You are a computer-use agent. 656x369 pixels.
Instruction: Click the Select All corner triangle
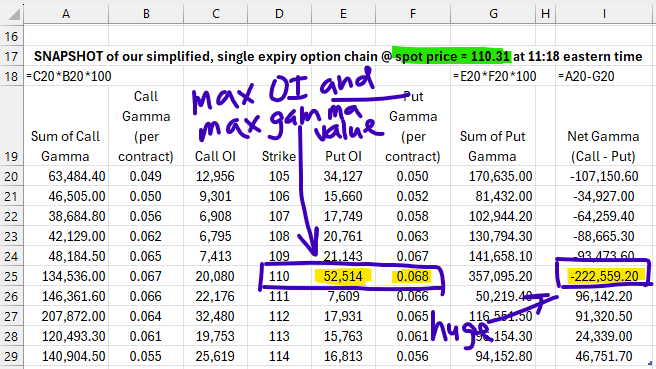[x=14, y=15]
